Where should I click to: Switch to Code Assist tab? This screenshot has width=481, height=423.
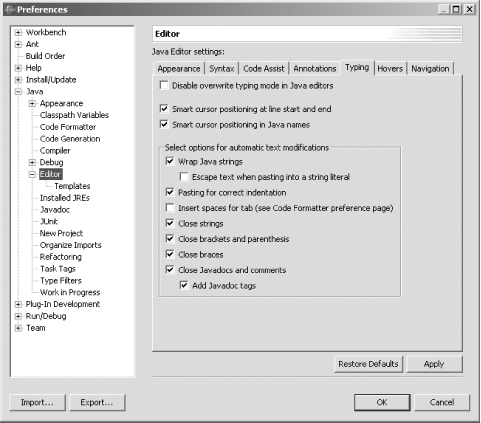click(264, 69)
